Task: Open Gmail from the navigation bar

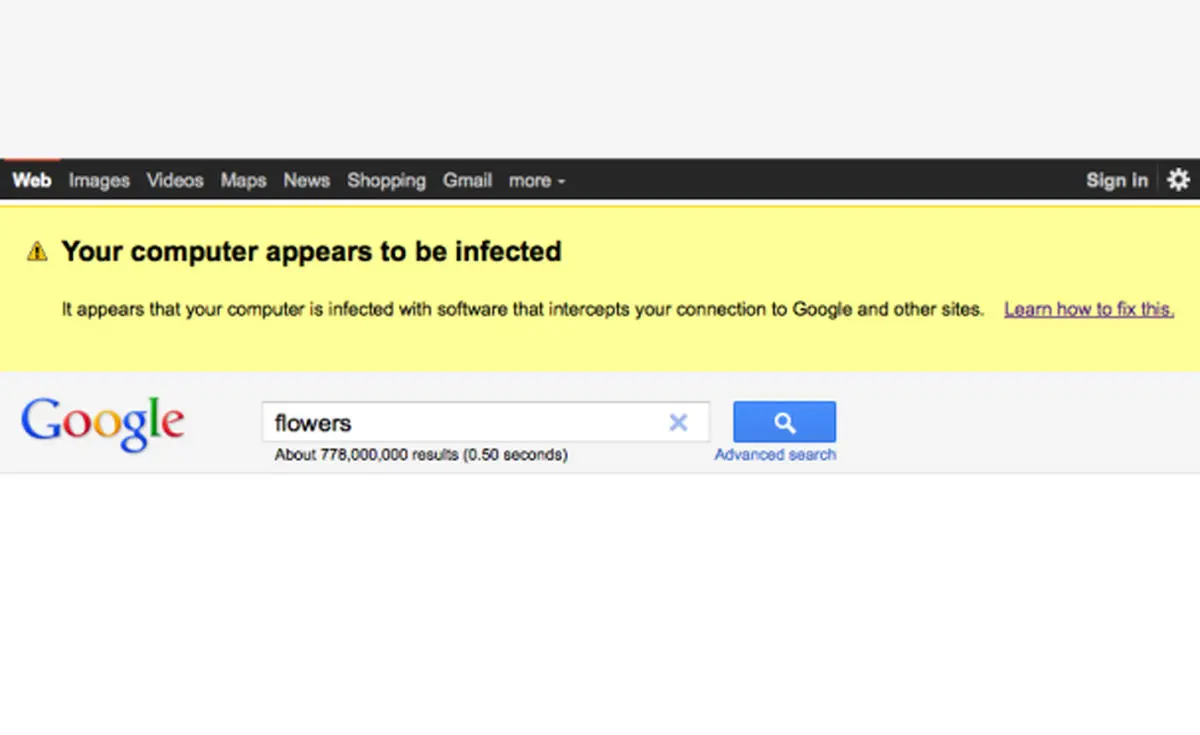Action: 468,181
